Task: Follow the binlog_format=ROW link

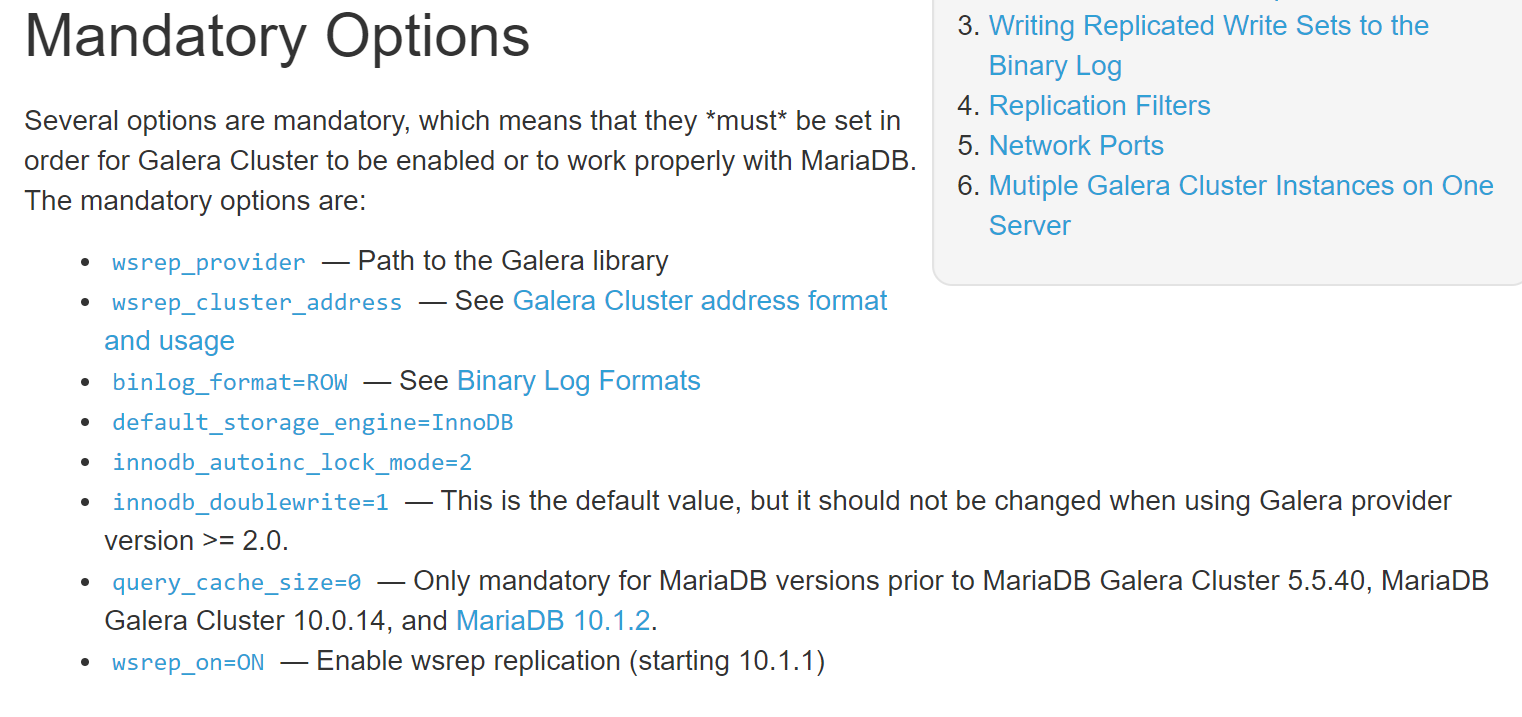Action: pyautogui.click(x=230, y=382)
